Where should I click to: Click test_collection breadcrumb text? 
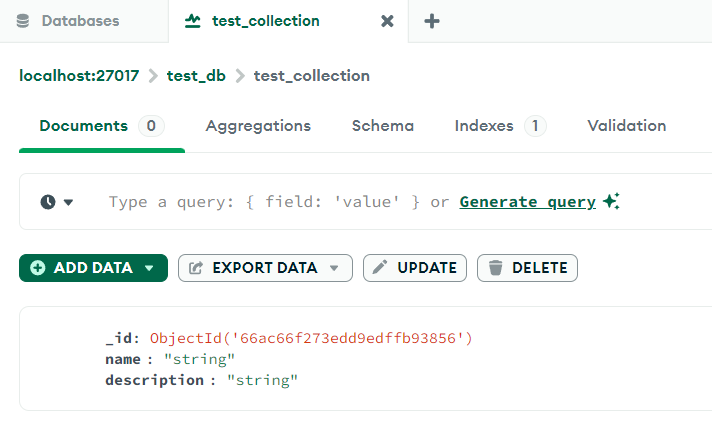[312, 75]
